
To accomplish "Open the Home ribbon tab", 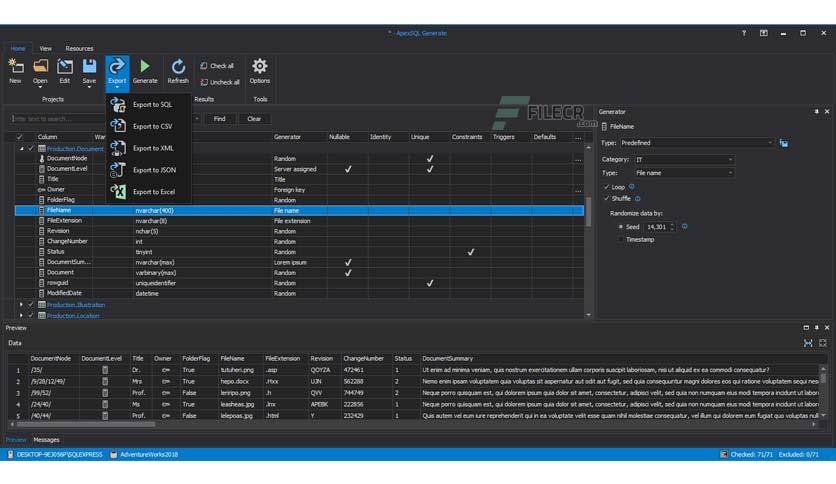I will [18, 49].
